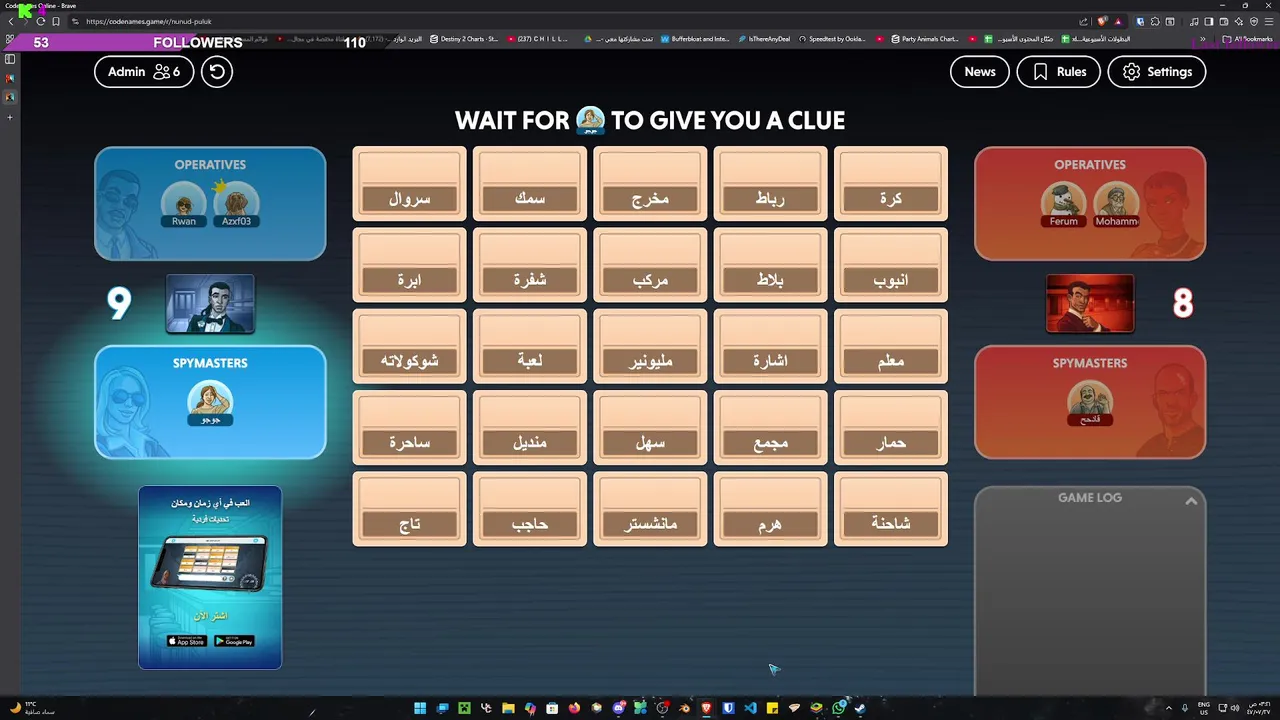The height and width of the screenshot is (720, 1280).
Task: Open the Brave Shields lion icon
Action: click(x=1103, y=21)
